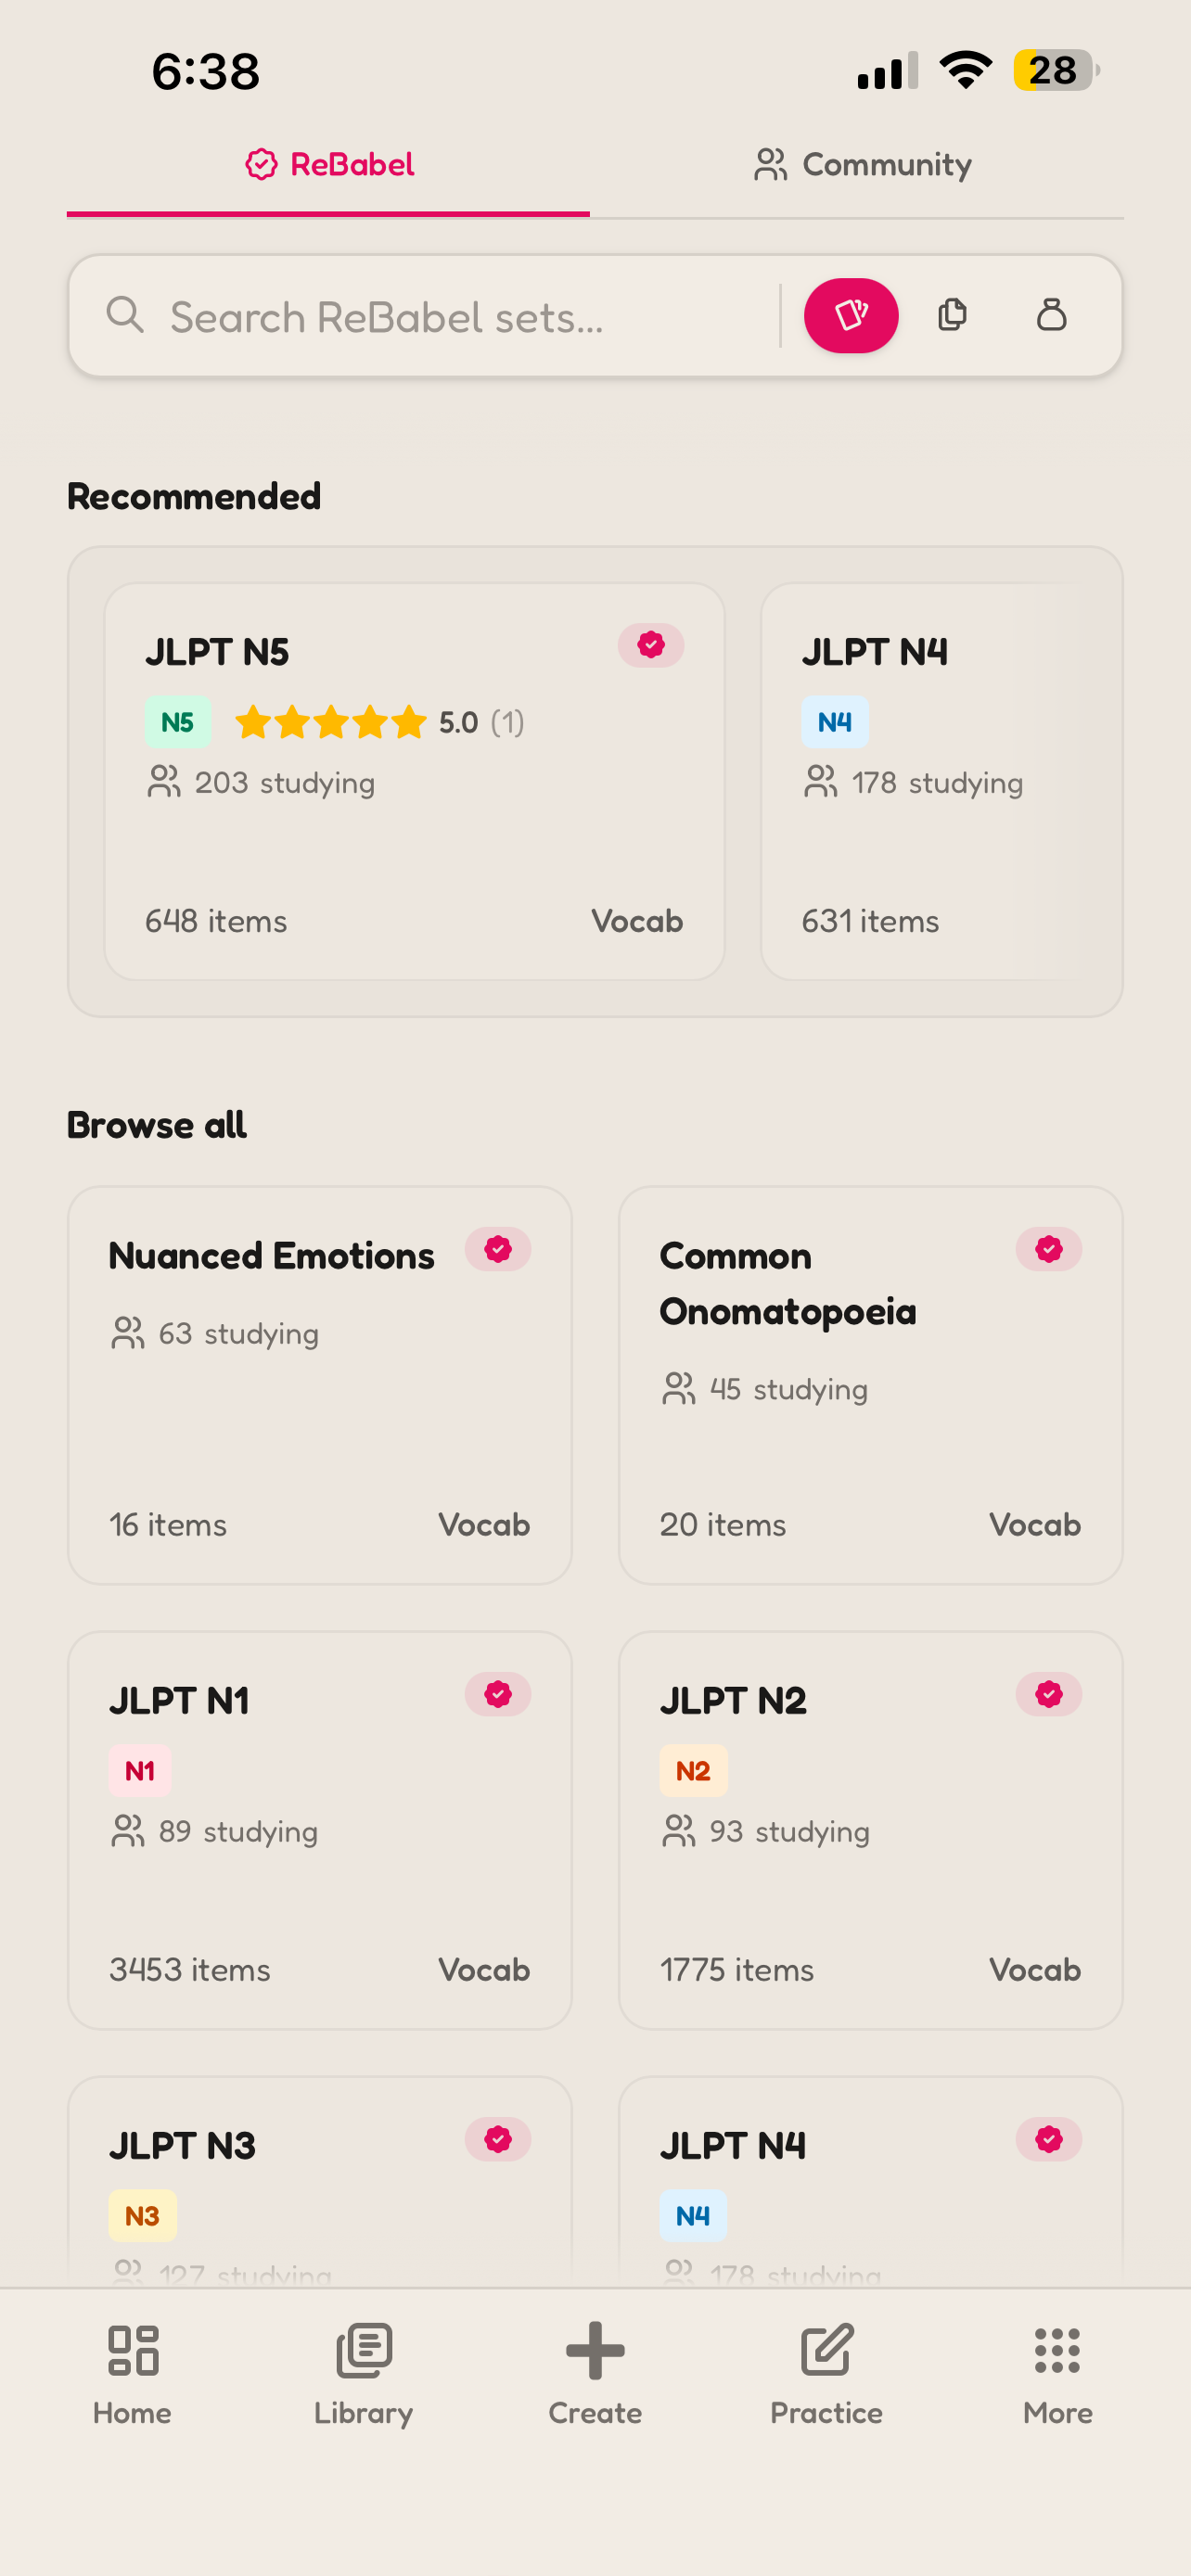
Task: Open the Library tab
Action: [x=364, y=2375]
